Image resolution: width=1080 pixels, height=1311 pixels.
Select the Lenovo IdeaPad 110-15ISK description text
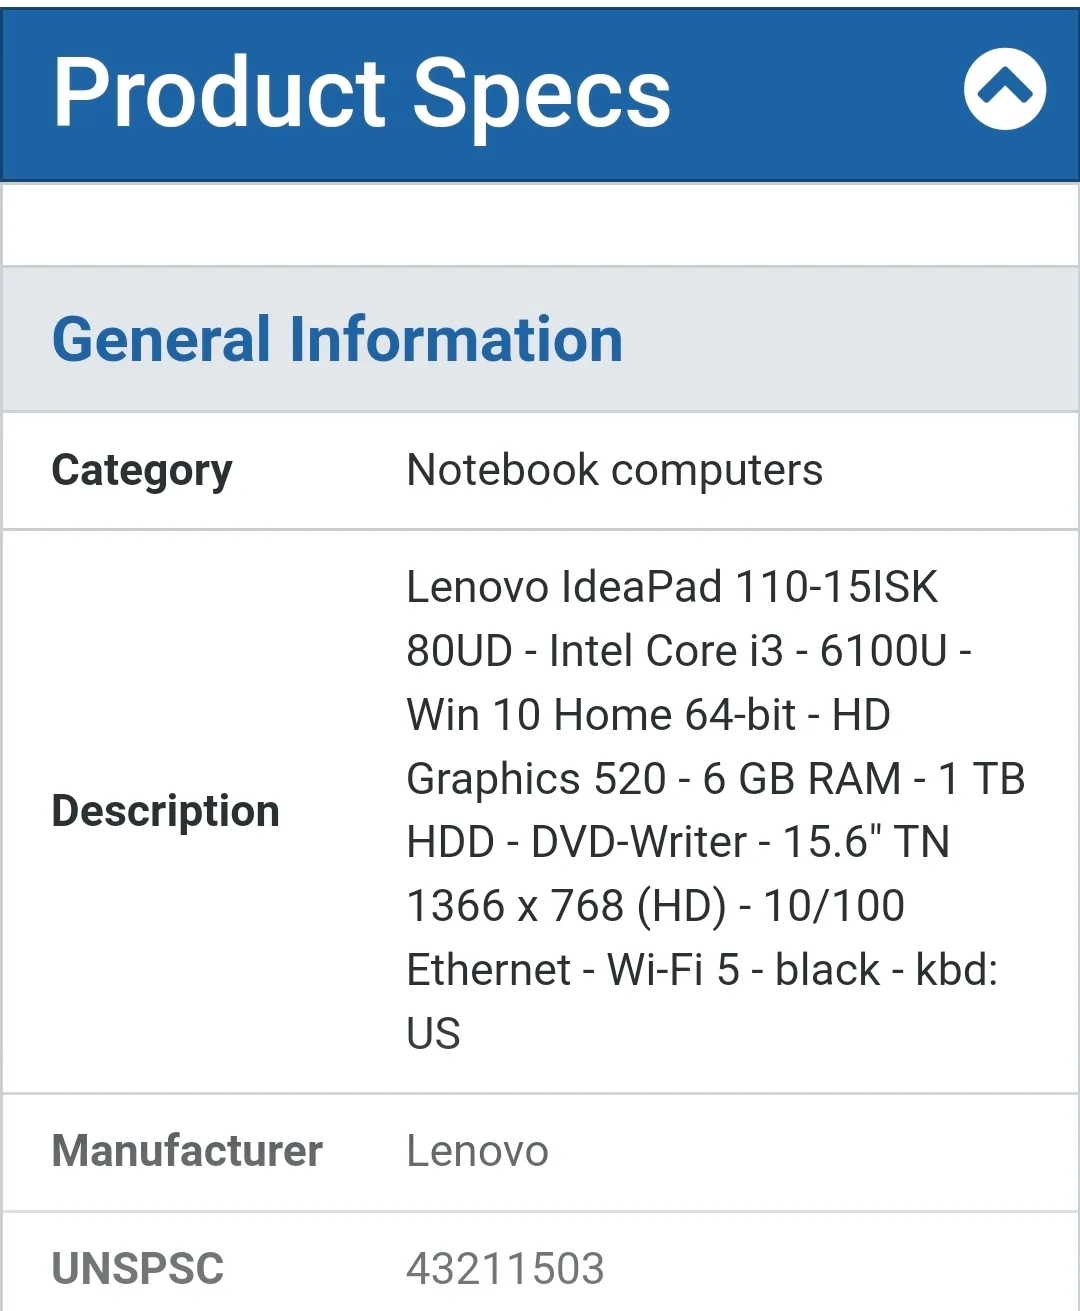[x=672, y=587]
